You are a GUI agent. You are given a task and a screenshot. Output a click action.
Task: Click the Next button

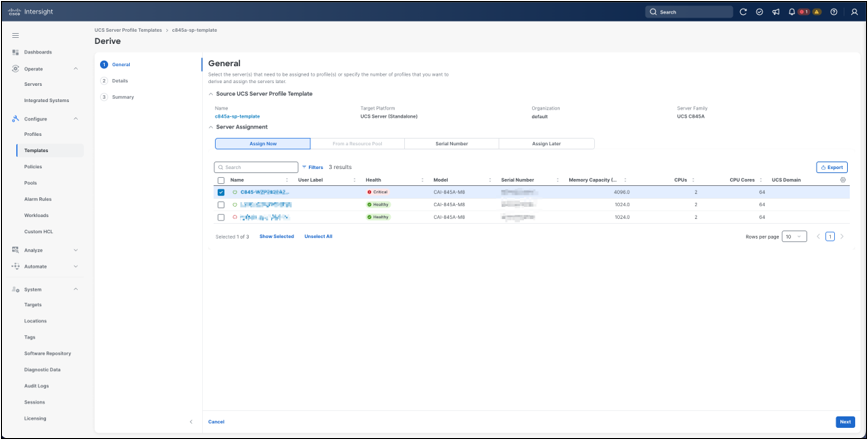click(x=845, y=422)
